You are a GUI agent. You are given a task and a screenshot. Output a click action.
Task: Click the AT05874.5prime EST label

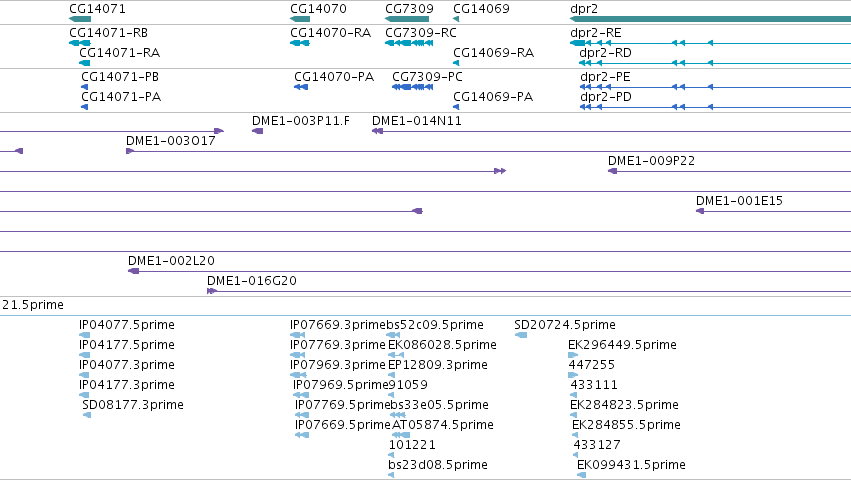pyautogui.click(x=443, y=425)
